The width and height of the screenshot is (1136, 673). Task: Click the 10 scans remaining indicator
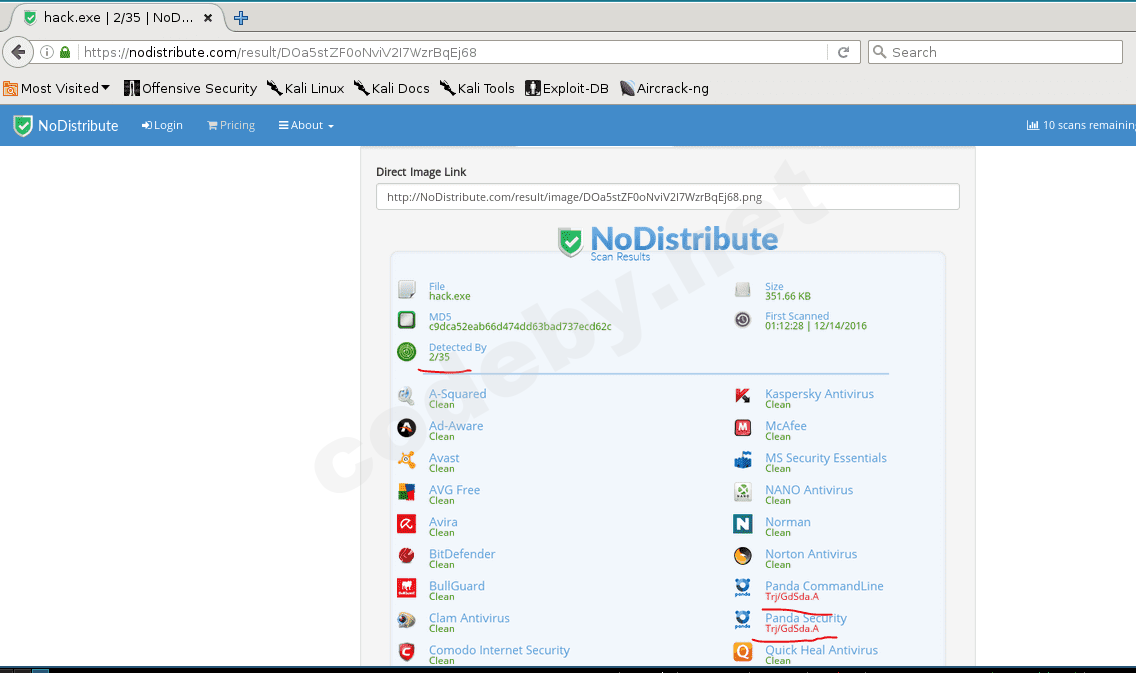coord(1081,125)
